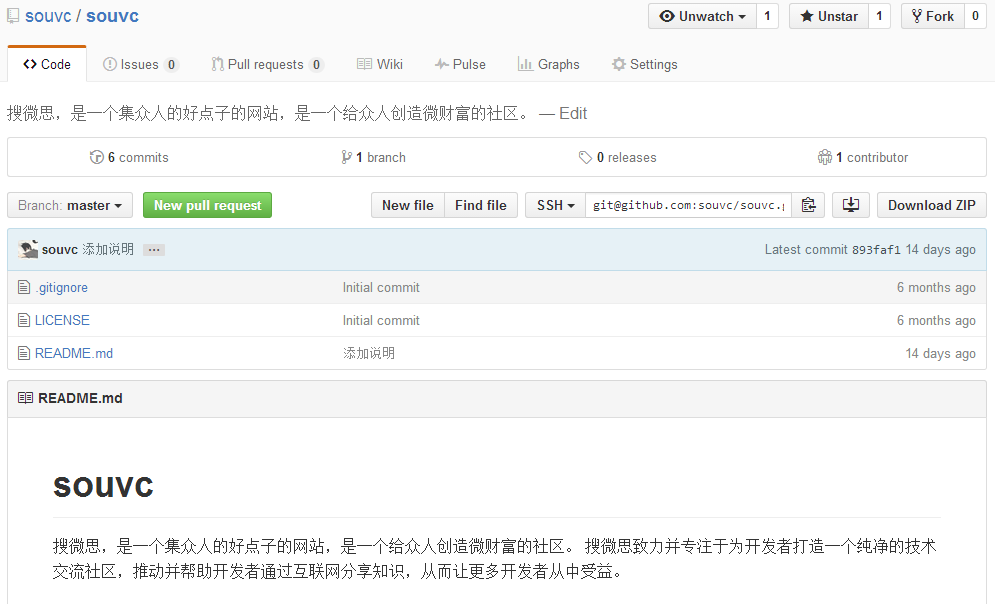Image resolution: width=995 pixels, height=604 pixels.
Task: Select the git clone URL field
Action: (x=689, y=206)
